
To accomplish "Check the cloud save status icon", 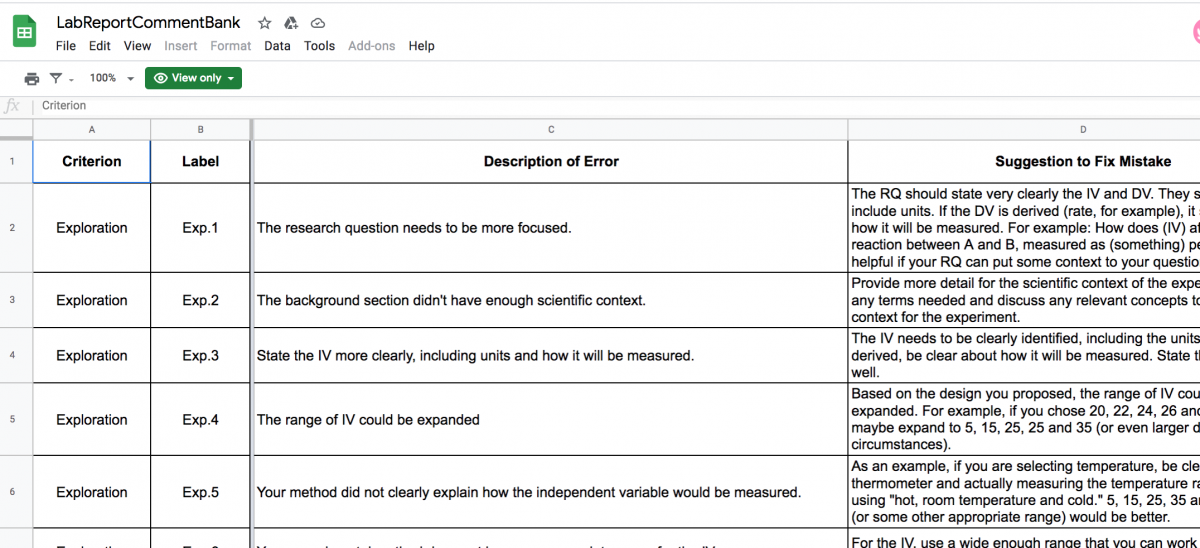I will click(x=318, y=23).
